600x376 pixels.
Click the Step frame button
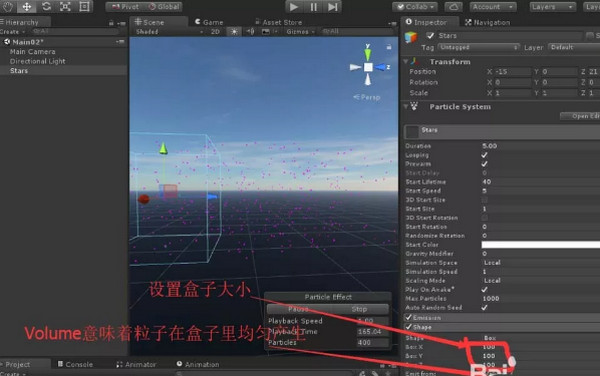coord(333,7)
